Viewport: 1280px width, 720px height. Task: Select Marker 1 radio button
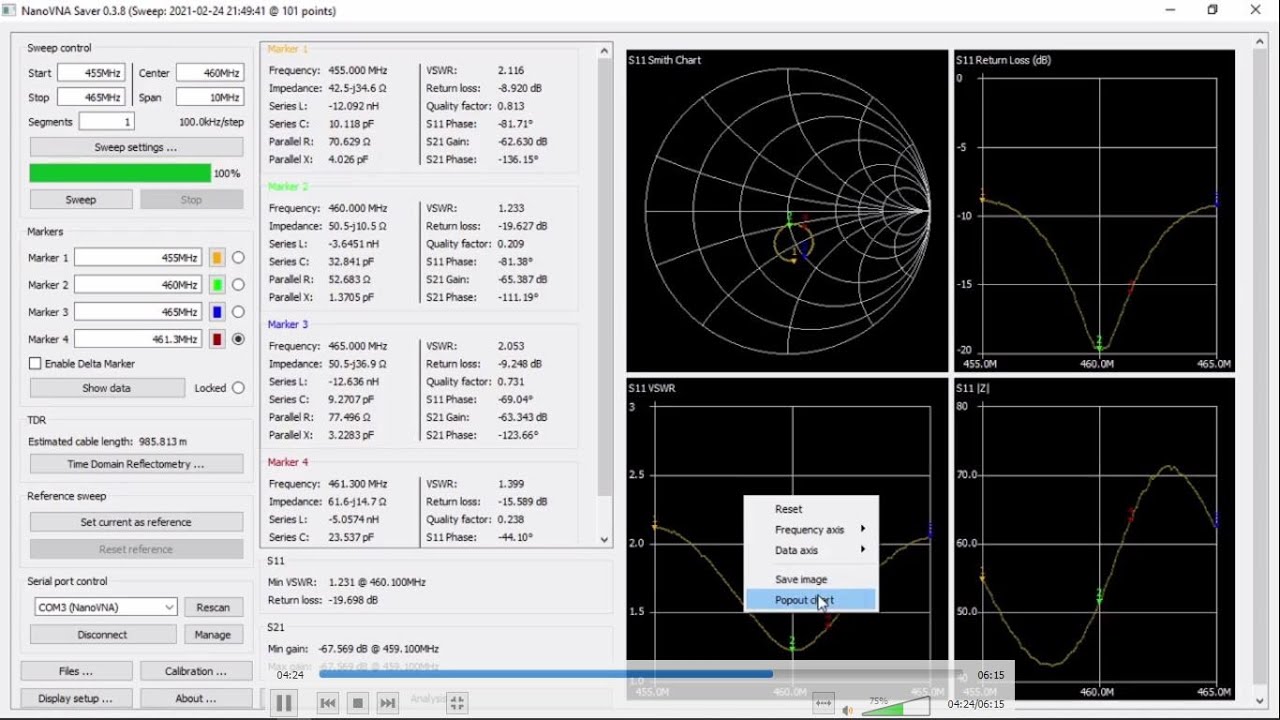click(238, 258)
